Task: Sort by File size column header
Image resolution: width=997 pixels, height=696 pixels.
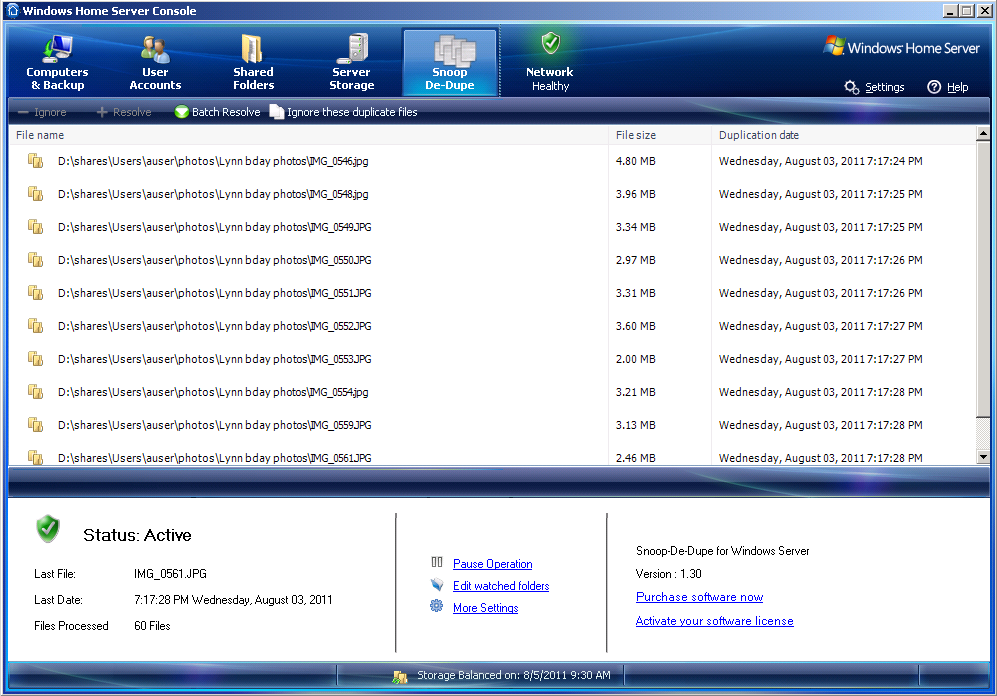Action: 660,135
